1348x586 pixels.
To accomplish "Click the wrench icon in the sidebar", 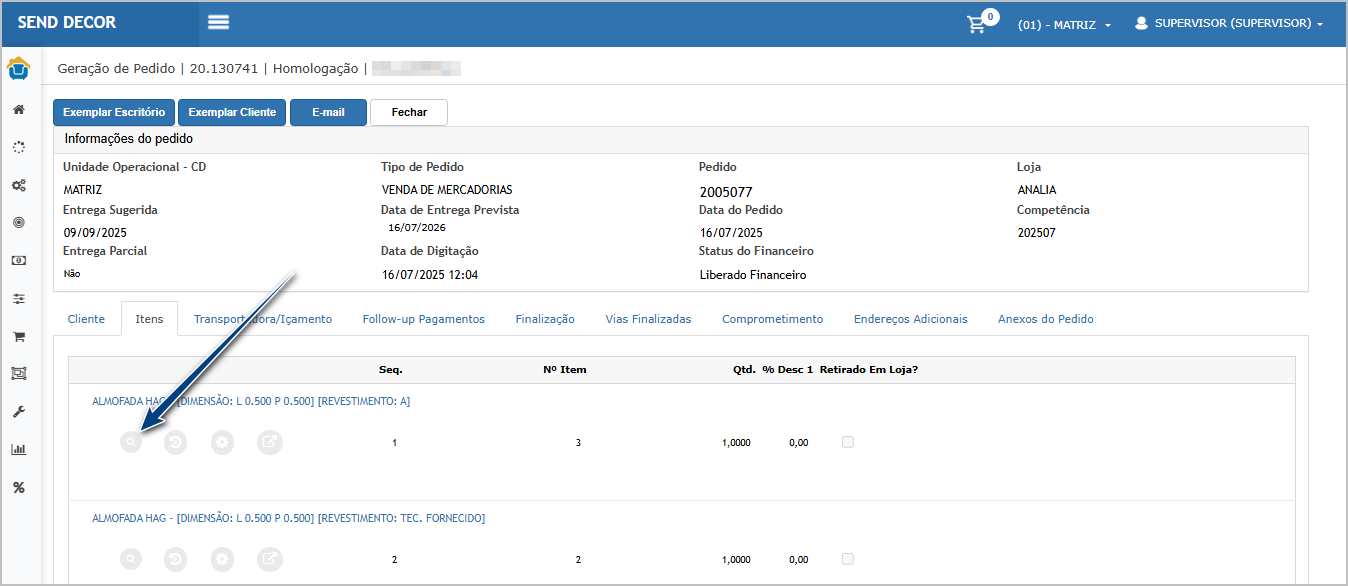I will [18, 411].
